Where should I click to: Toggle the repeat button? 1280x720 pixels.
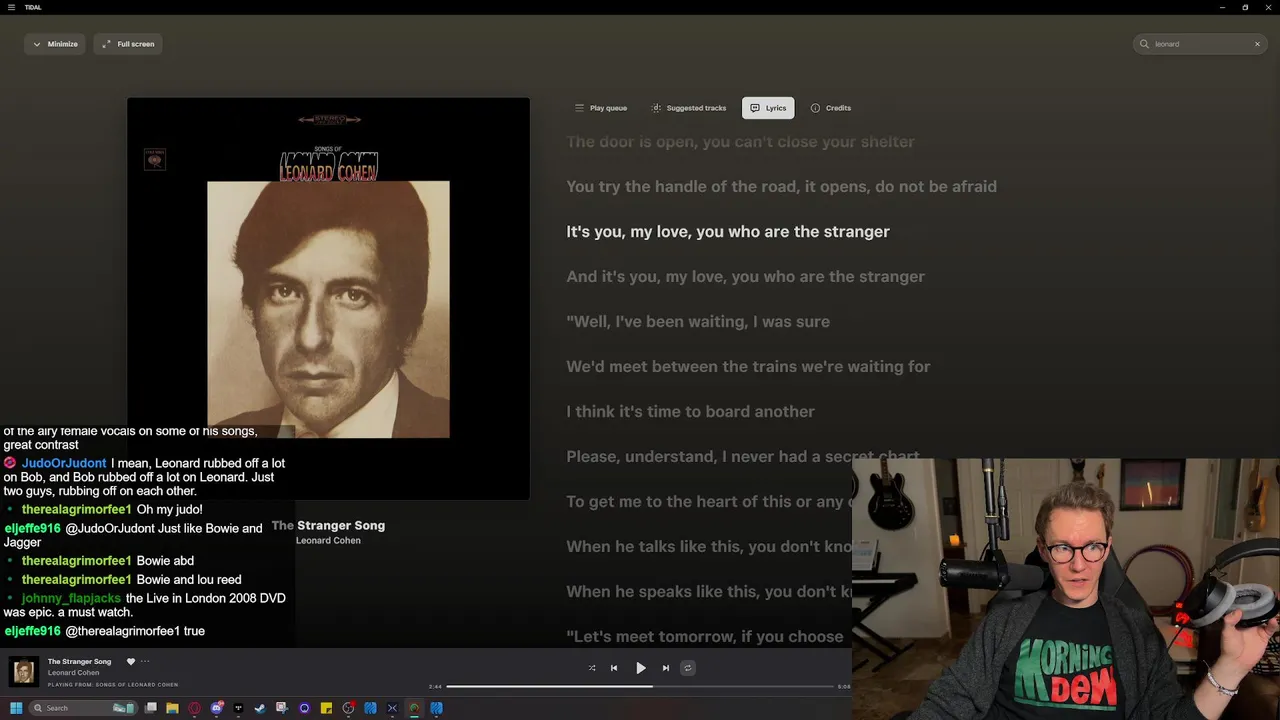coord(688,668)
